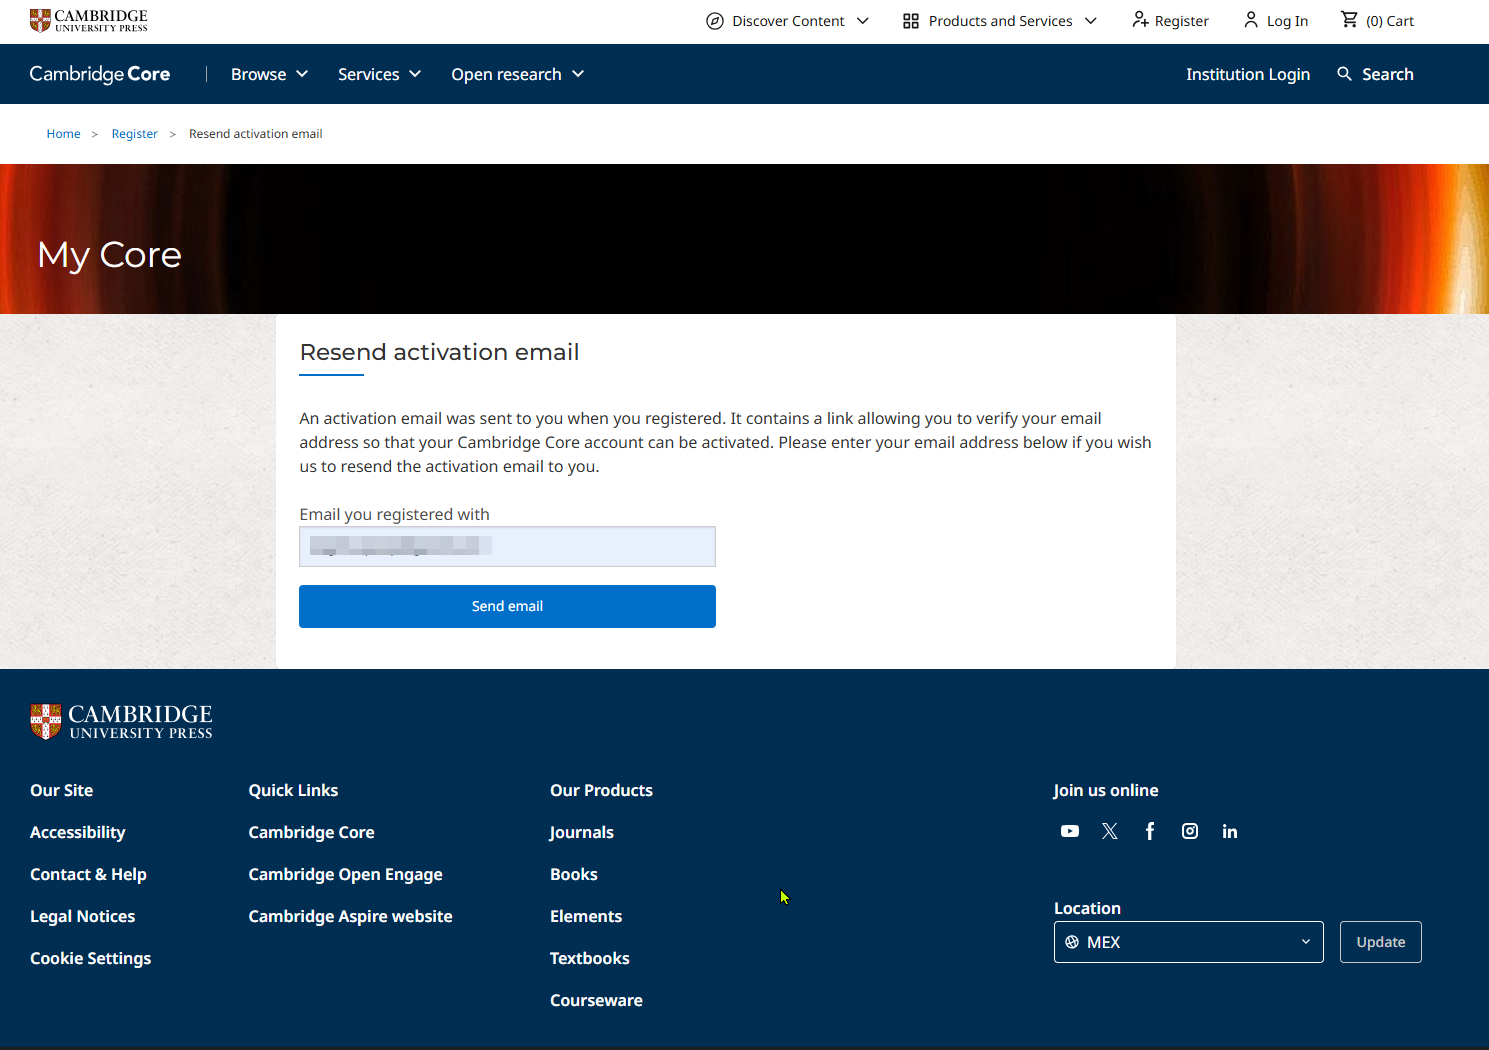Open Textbooks footer link
This screenshot has height=1050, width=1489.
pyautogui.click(x=590, y=958)
